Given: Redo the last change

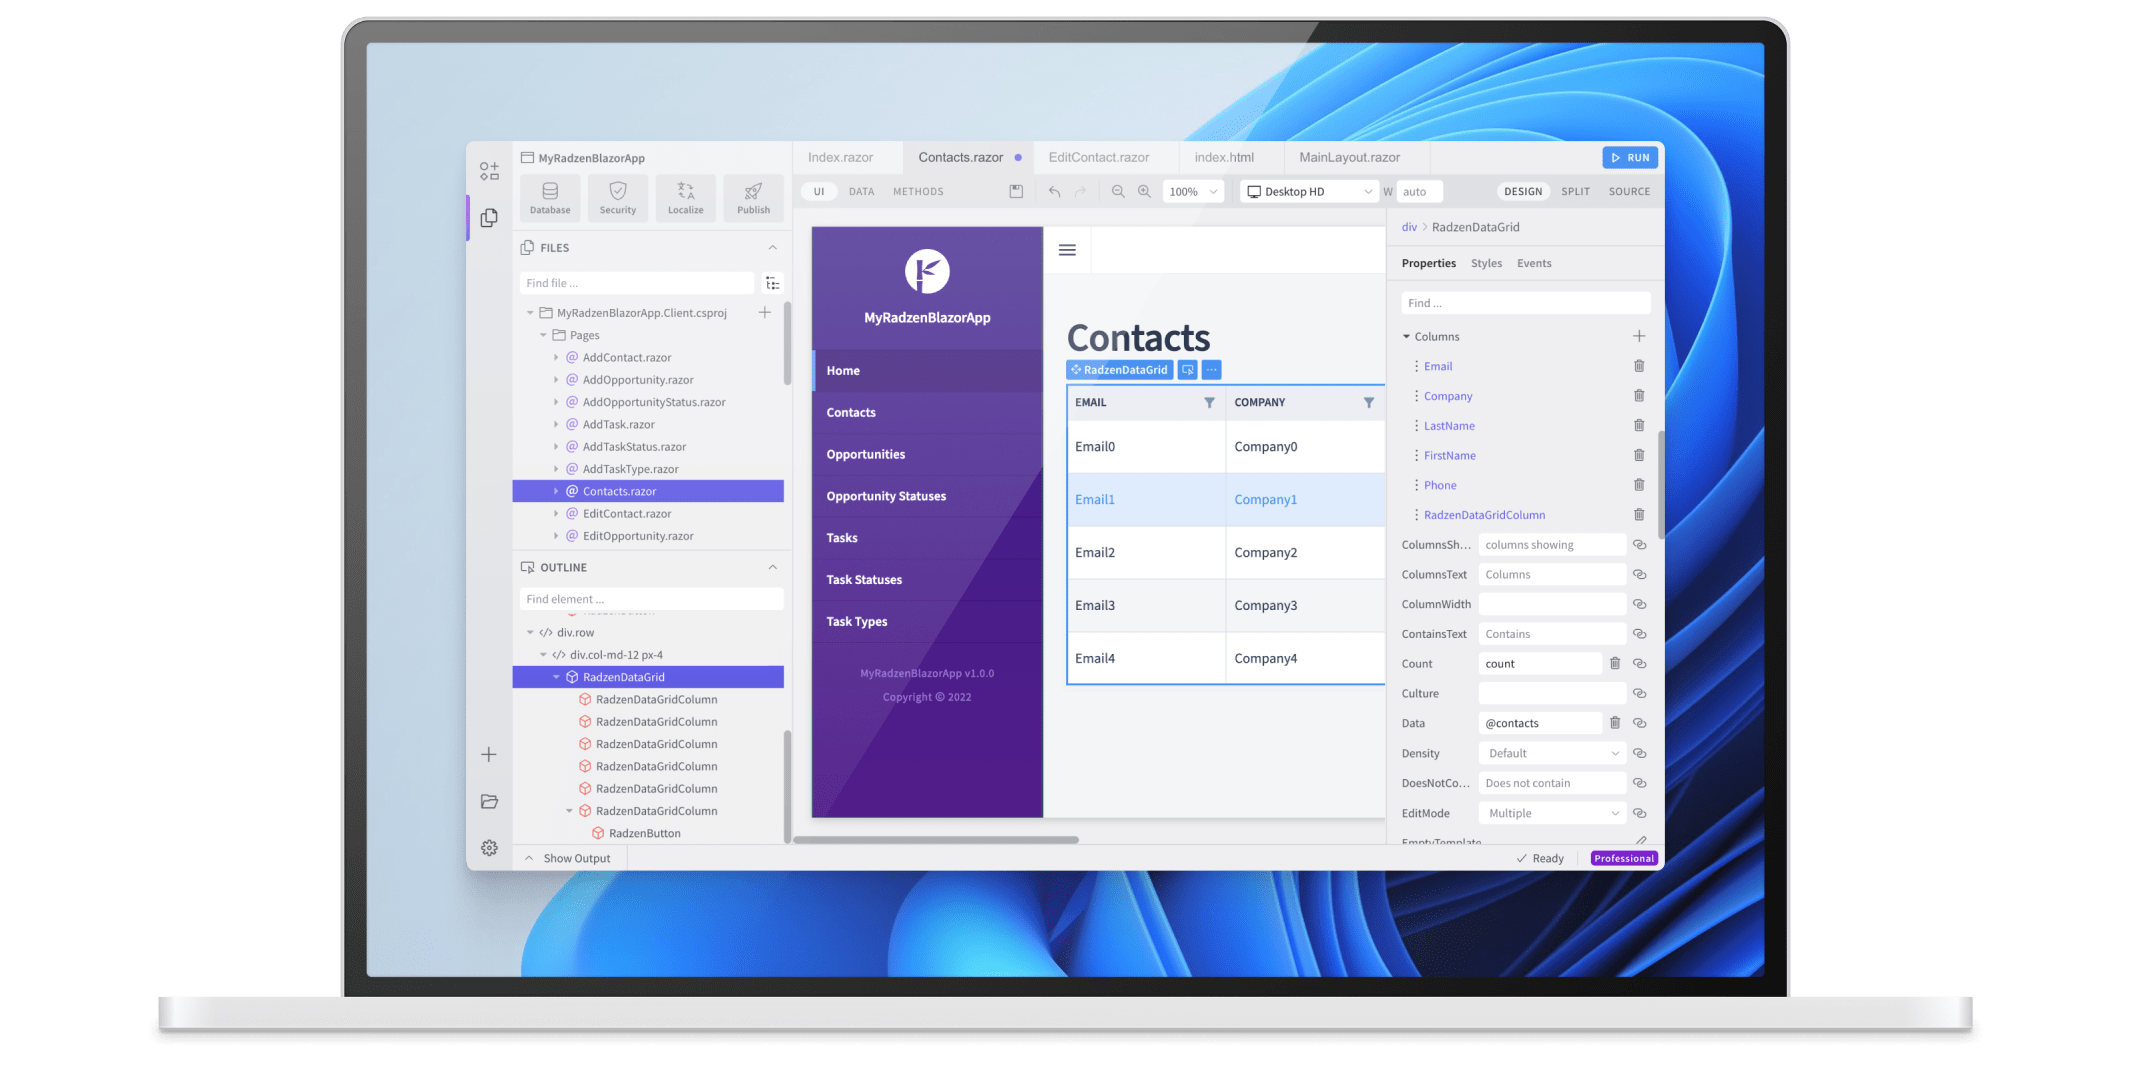Looking at the screenshot, I should point(1080,191).
